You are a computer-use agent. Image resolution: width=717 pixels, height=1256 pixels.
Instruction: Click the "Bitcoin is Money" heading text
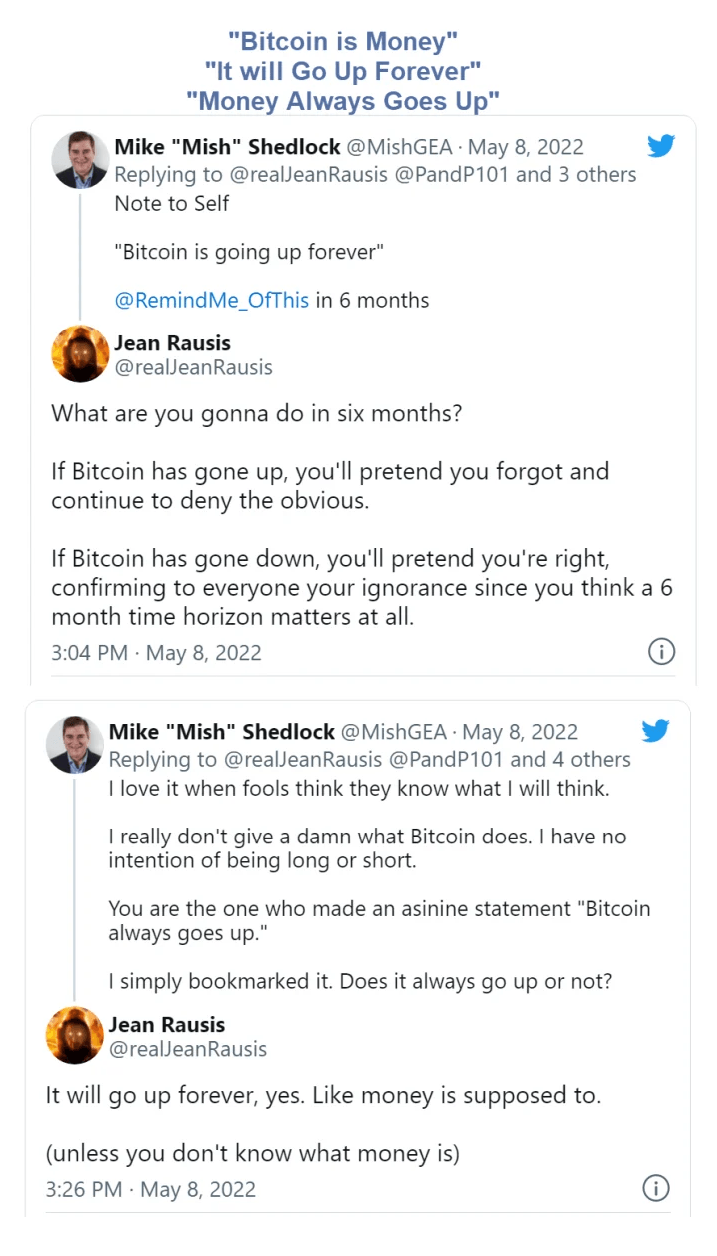click(343, 41)
